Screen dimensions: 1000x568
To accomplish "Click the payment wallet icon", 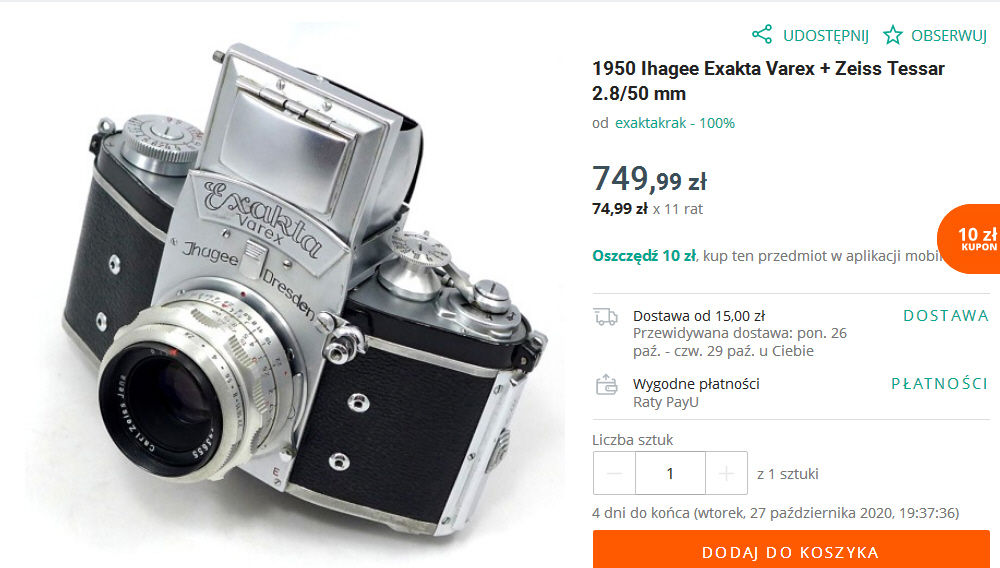I will click(x=607, y=385).
